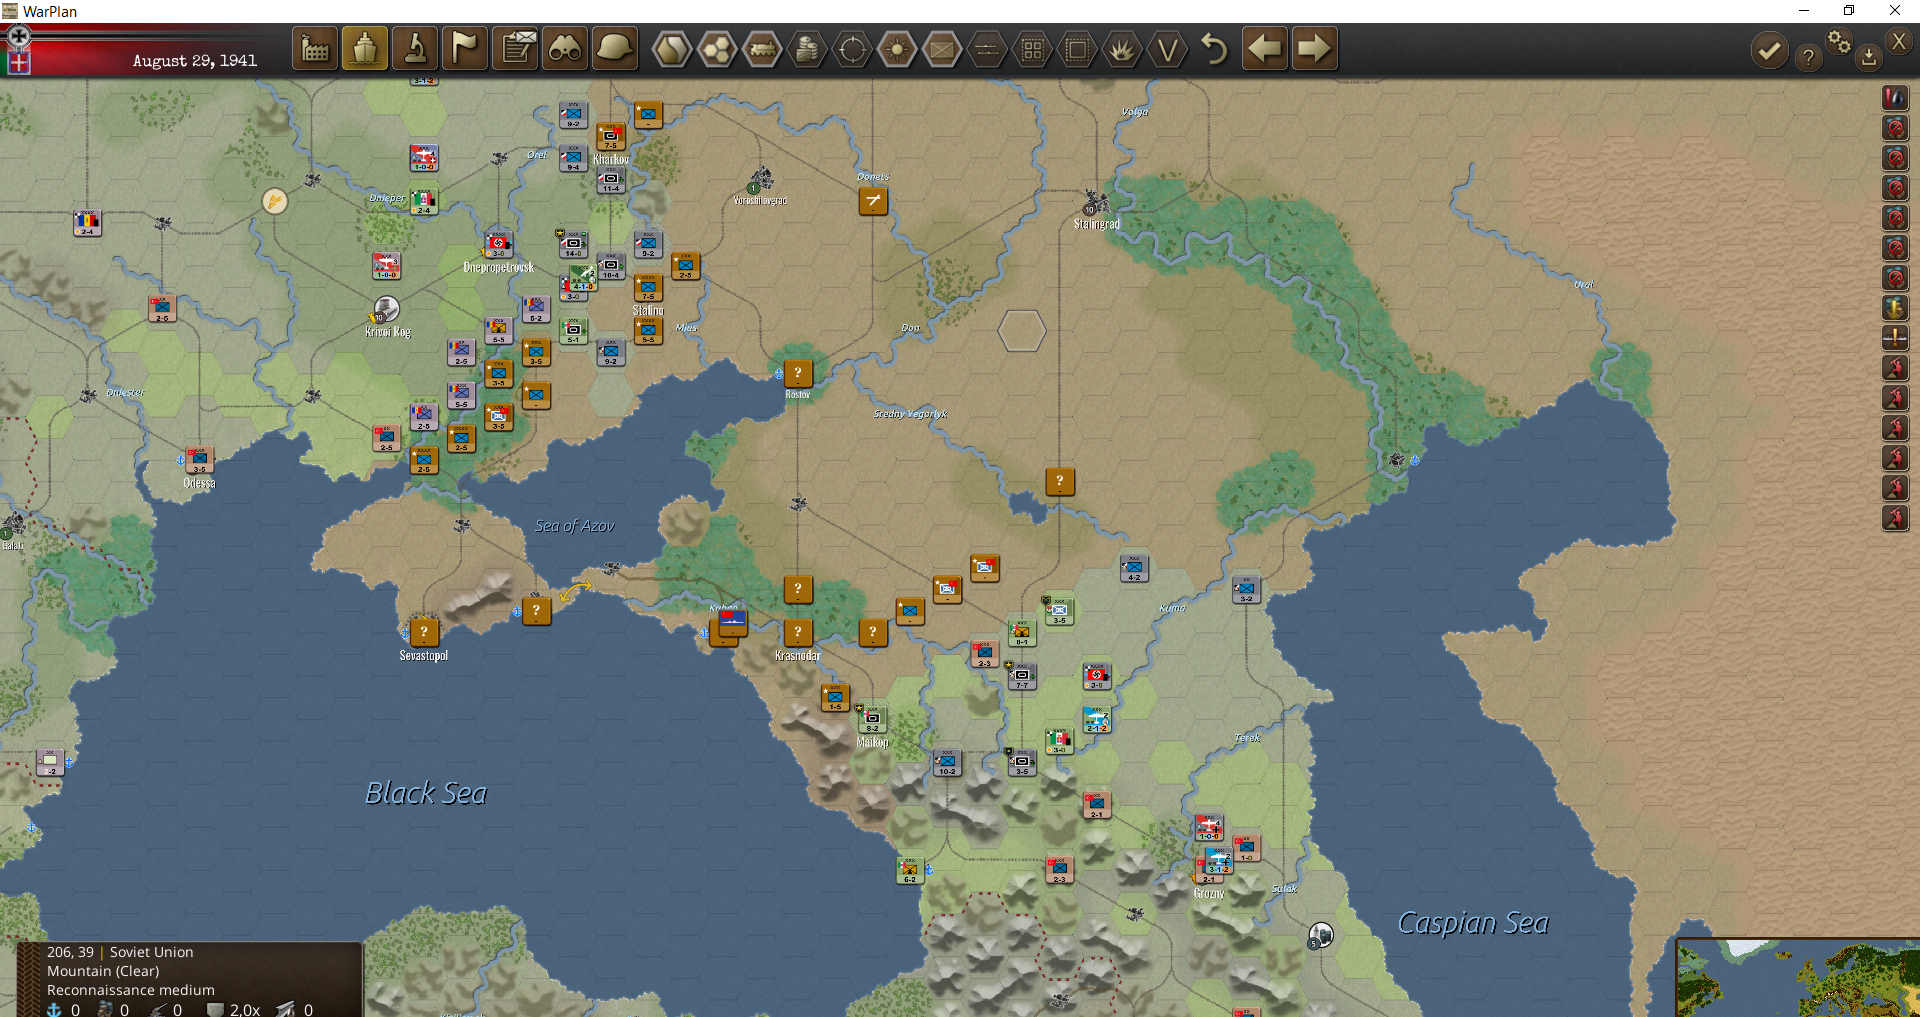Select the orange unit on the Donets

pyautogui.click(x=873, y=201)
